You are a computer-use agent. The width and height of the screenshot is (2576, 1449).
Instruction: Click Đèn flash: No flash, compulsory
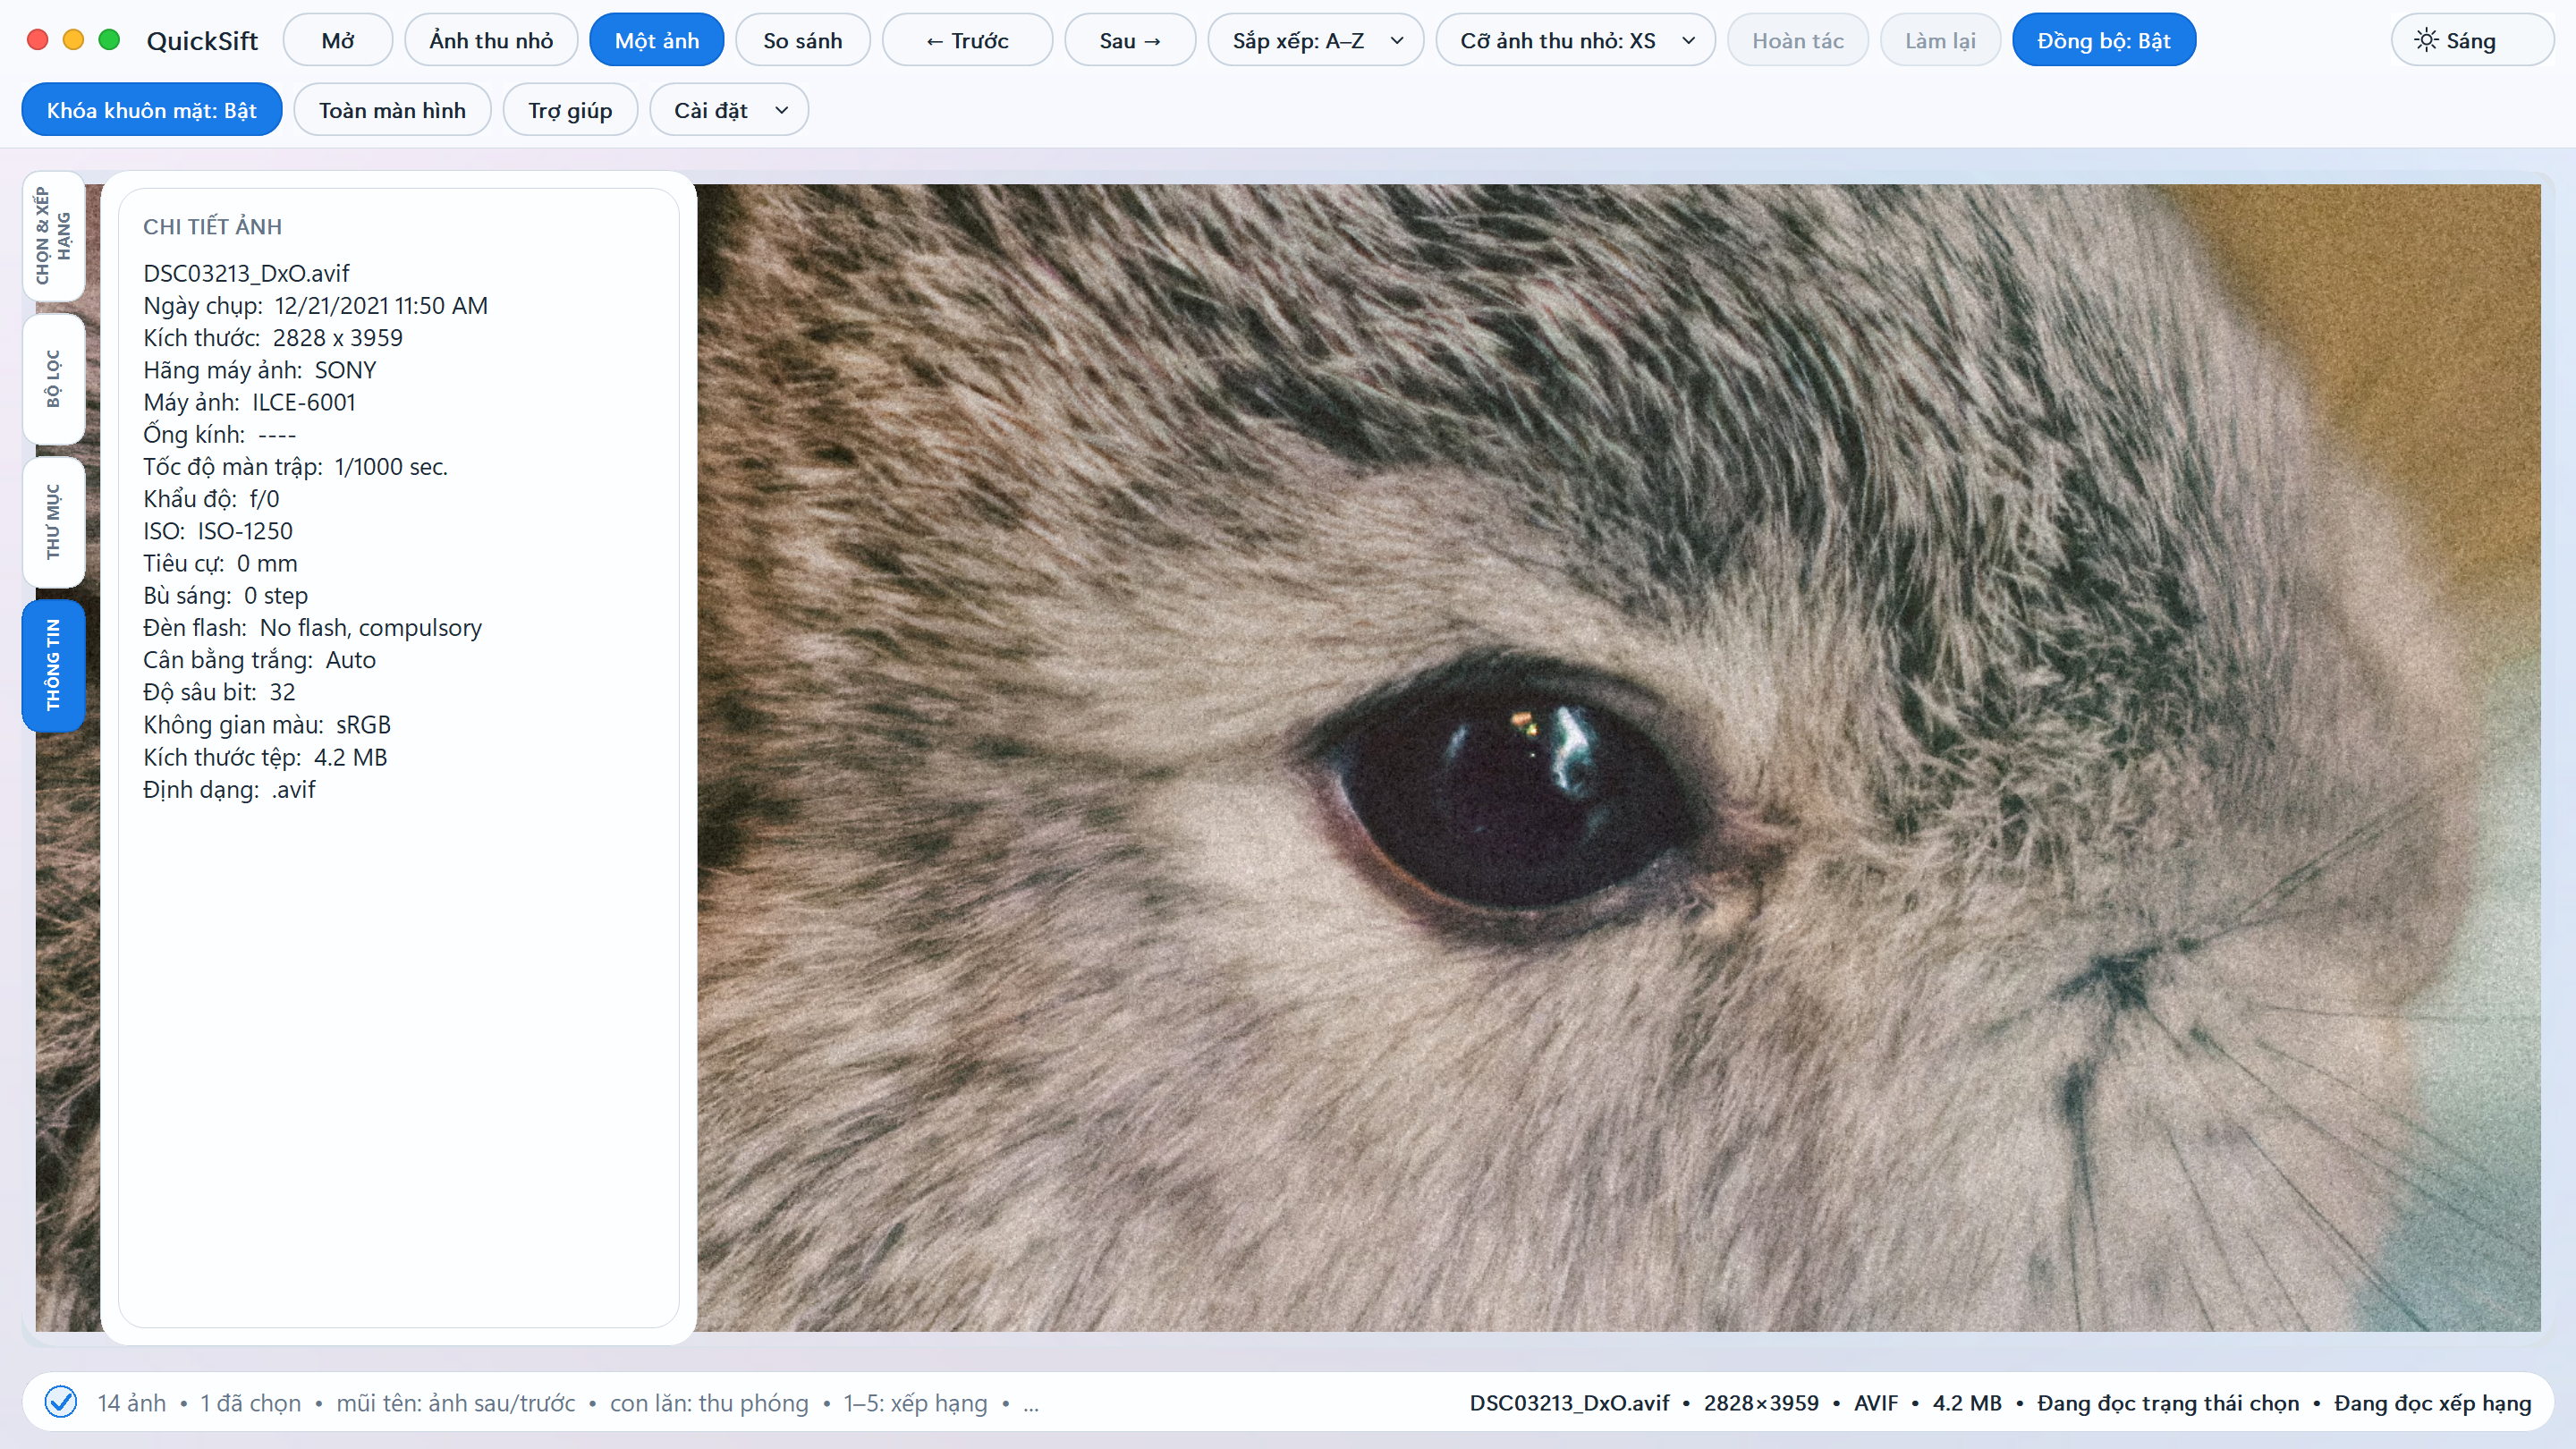[312, 627]
